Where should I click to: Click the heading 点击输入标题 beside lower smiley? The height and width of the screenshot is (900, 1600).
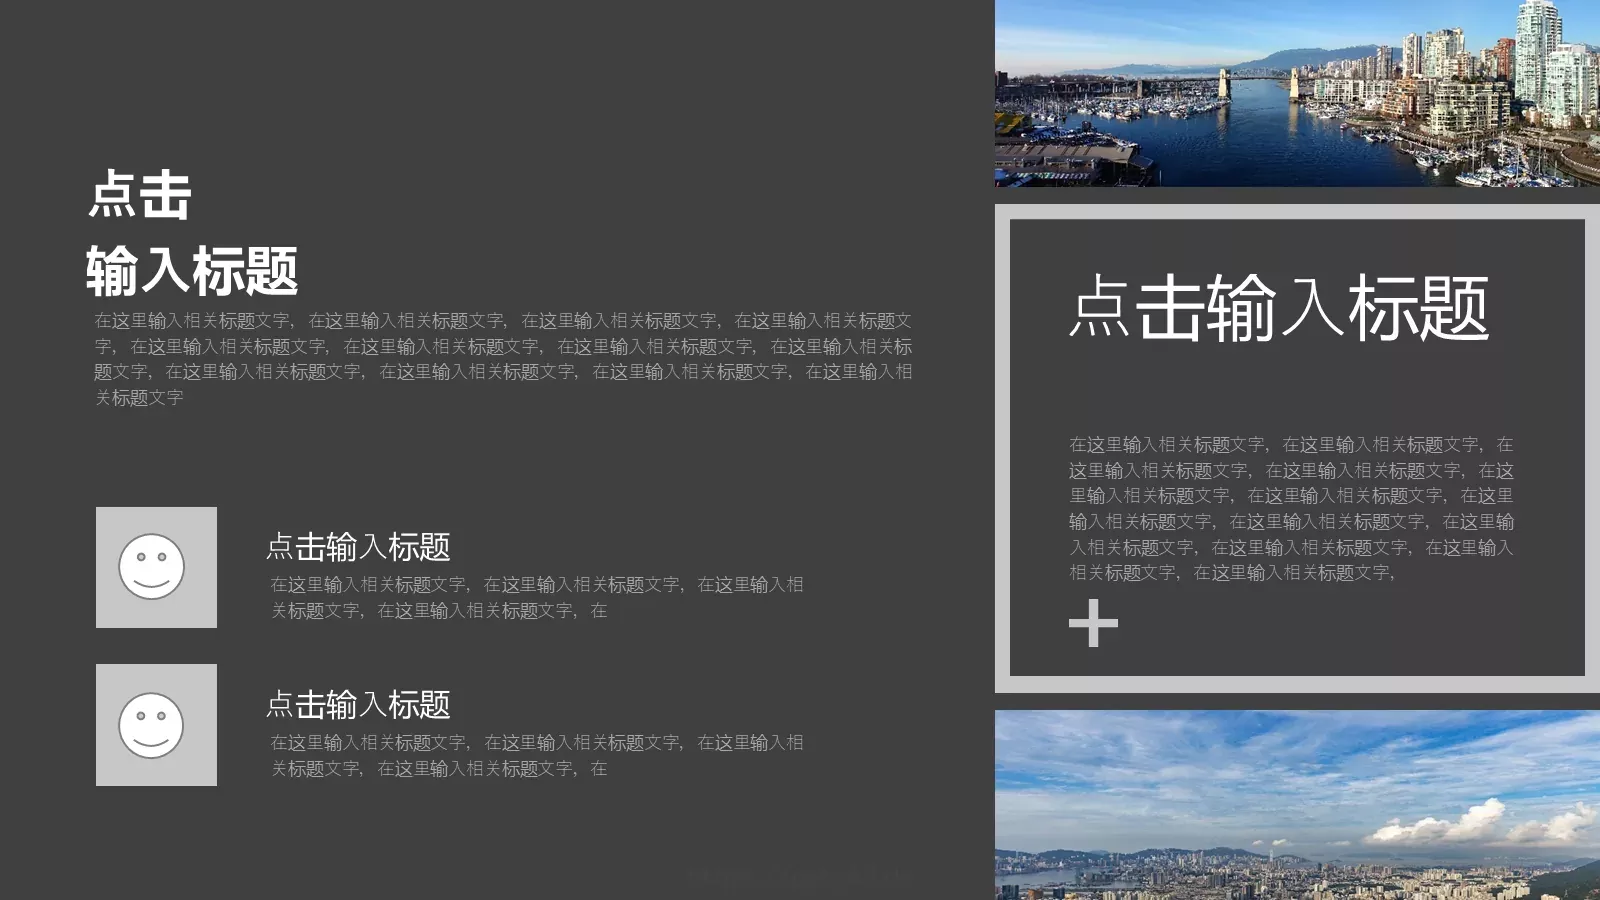coord(358,705)
